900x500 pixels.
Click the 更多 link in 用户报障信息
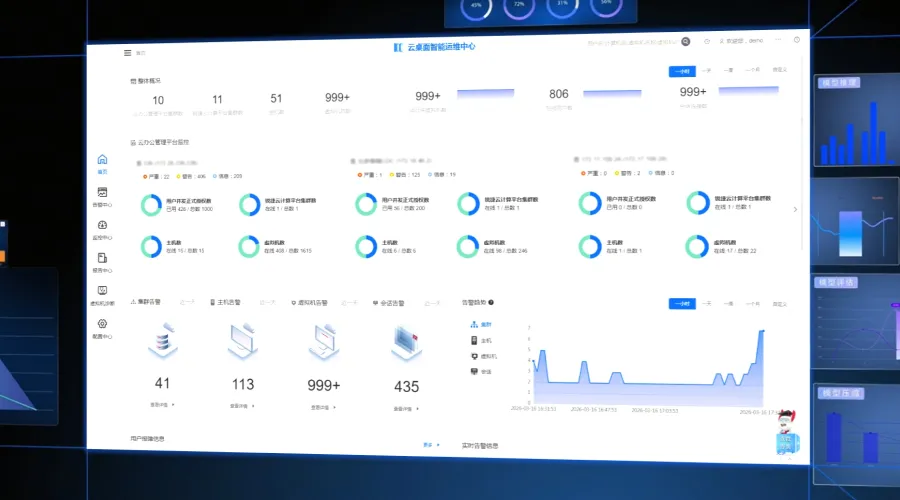click(430, 444)
